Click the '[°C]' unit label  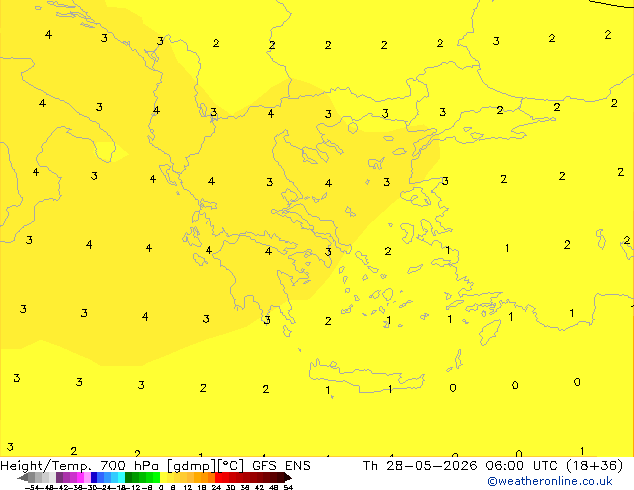coord(231,466)
